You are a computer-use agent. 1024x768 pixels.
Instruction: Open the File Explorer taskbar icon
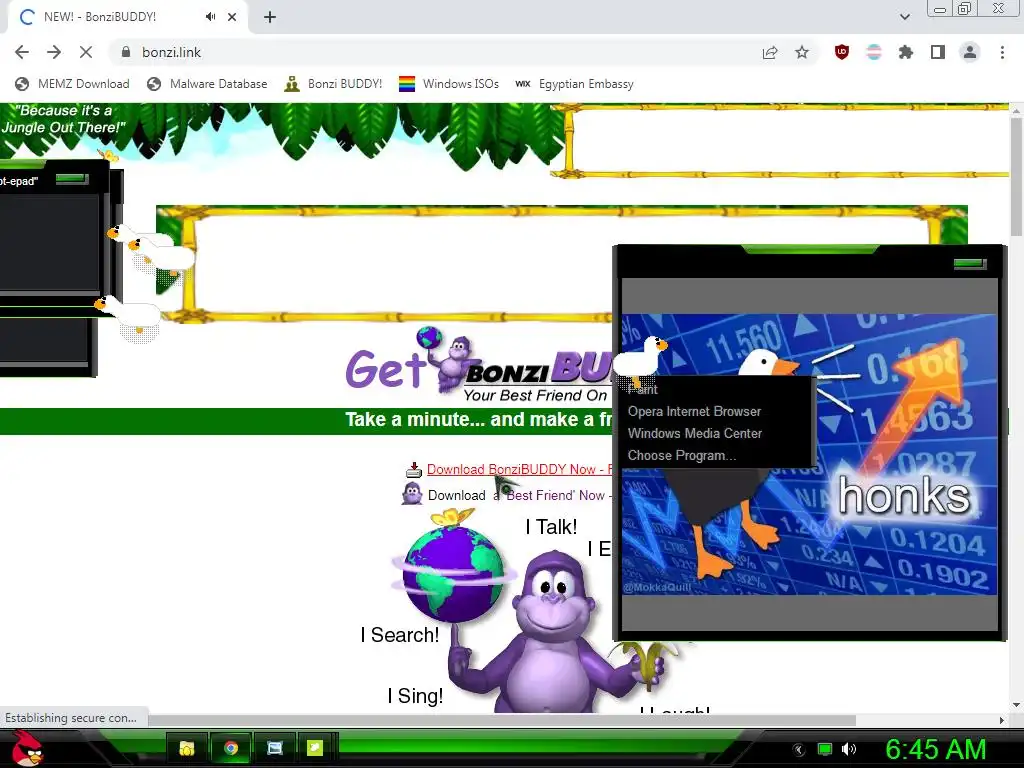point(187,748)
